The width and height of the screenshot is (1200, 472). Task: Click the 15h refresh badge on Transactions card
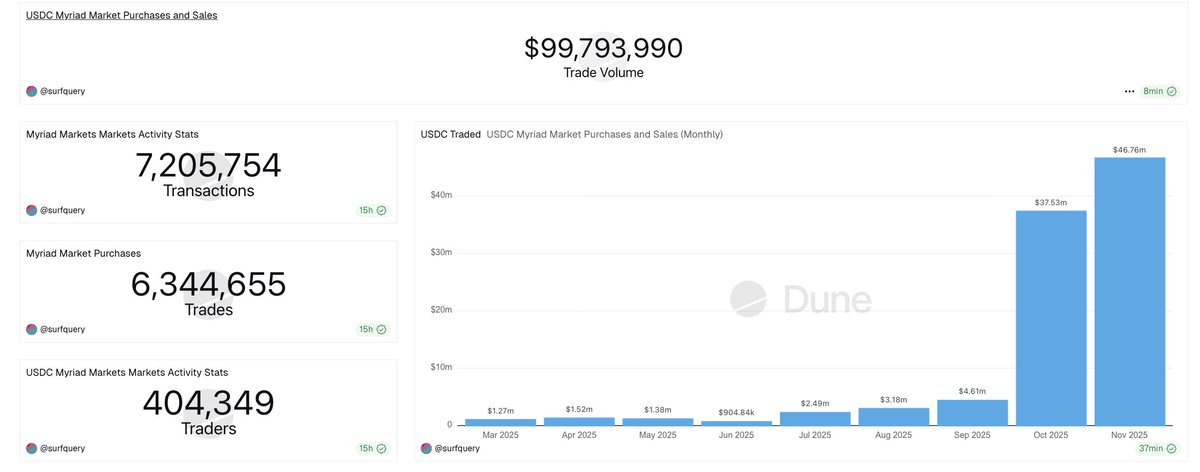(373, 210)
